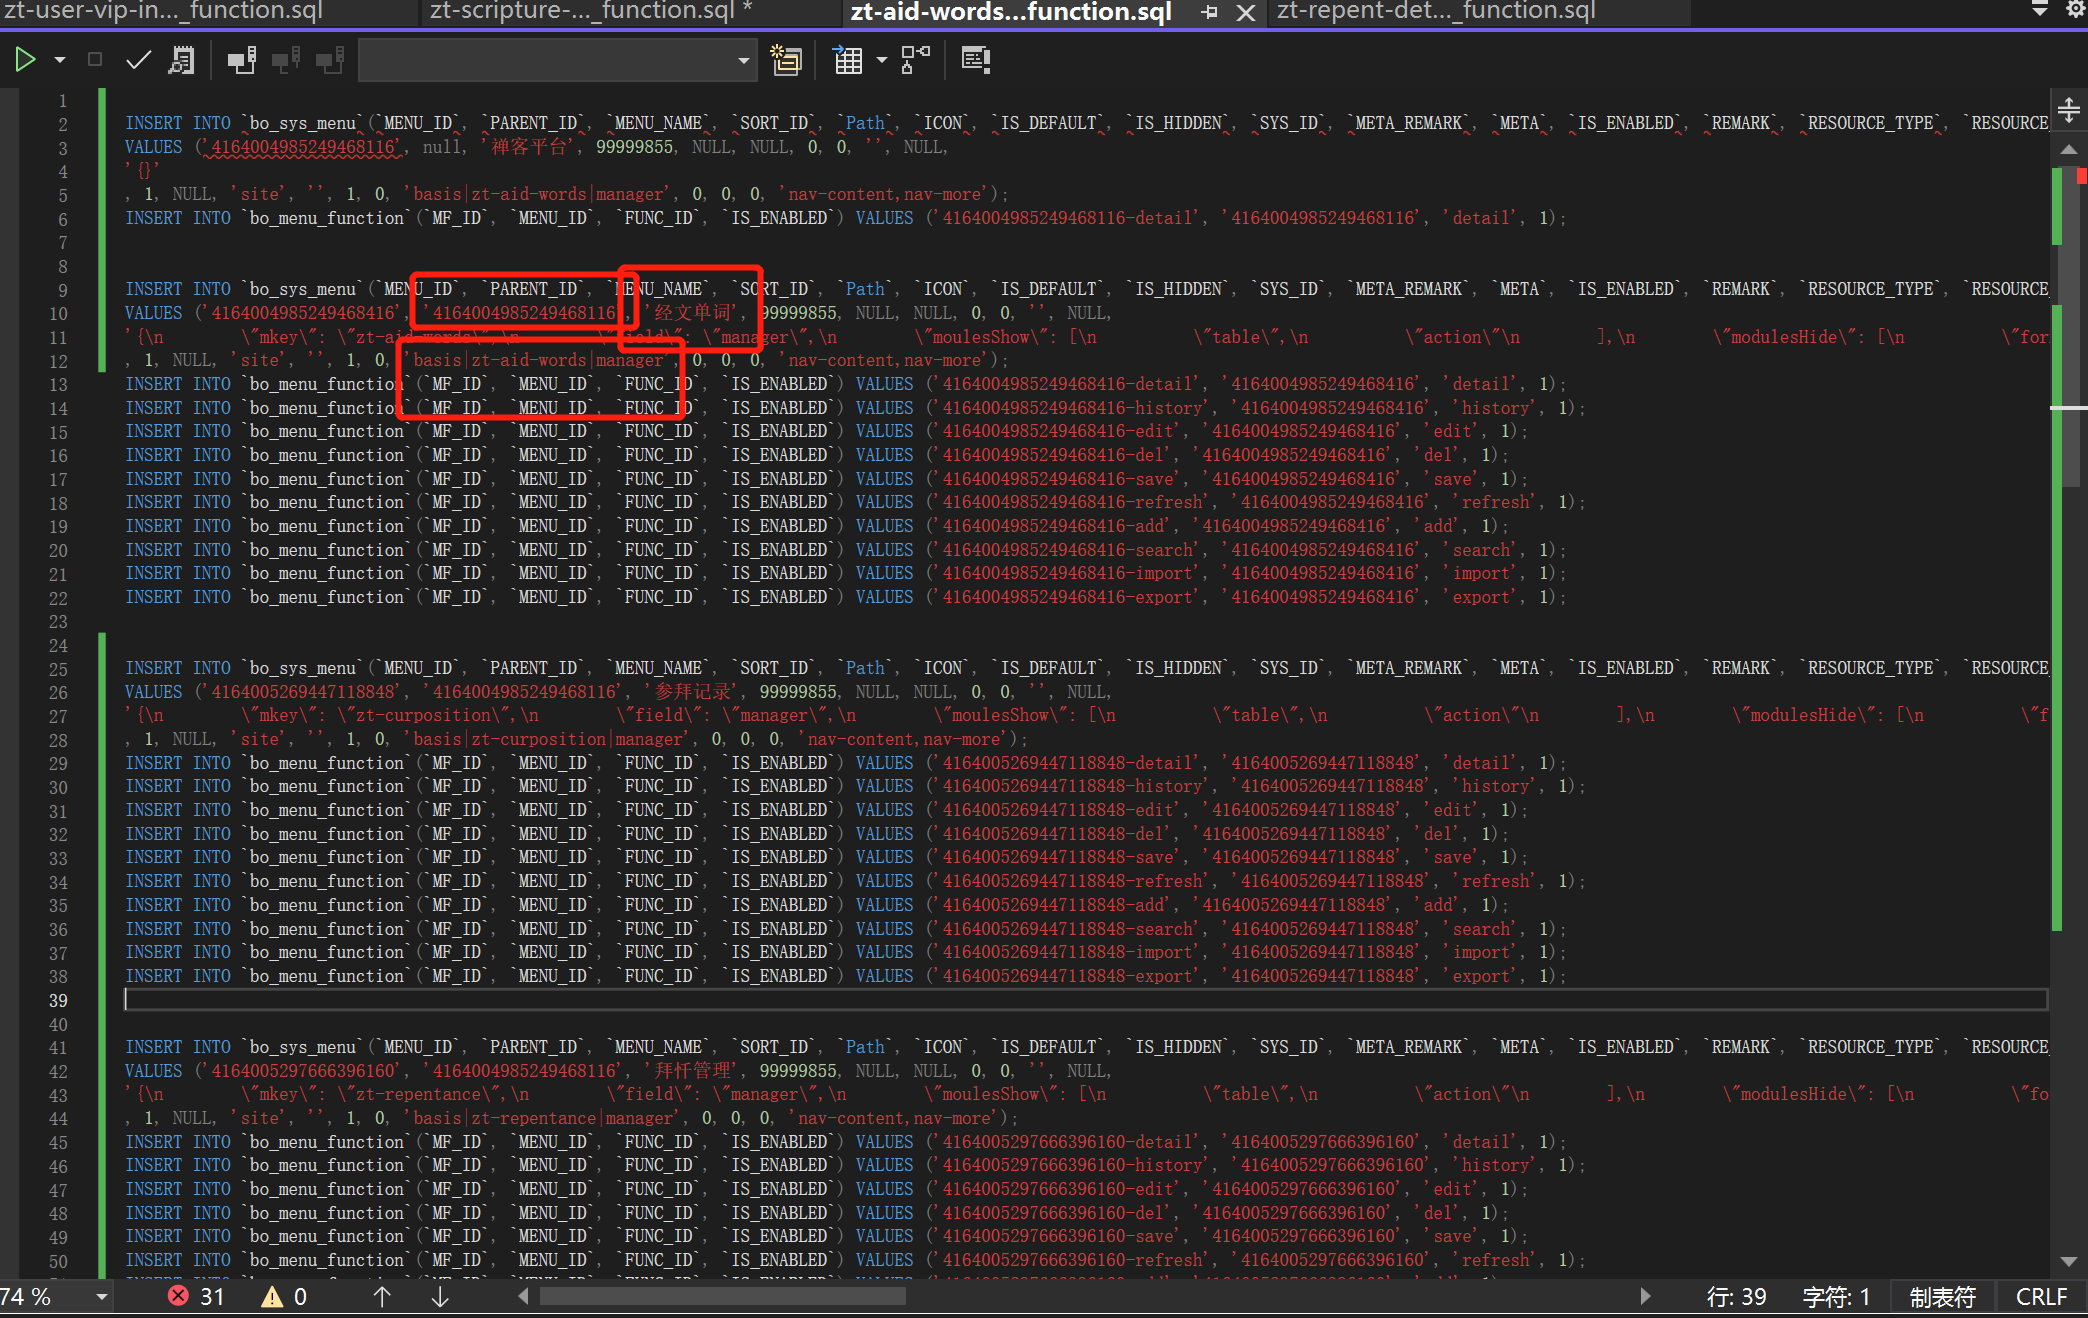Click the '参拜记录' menu name on line 26
This screenshot has height=1318, width=2088.
coord(694,692)
